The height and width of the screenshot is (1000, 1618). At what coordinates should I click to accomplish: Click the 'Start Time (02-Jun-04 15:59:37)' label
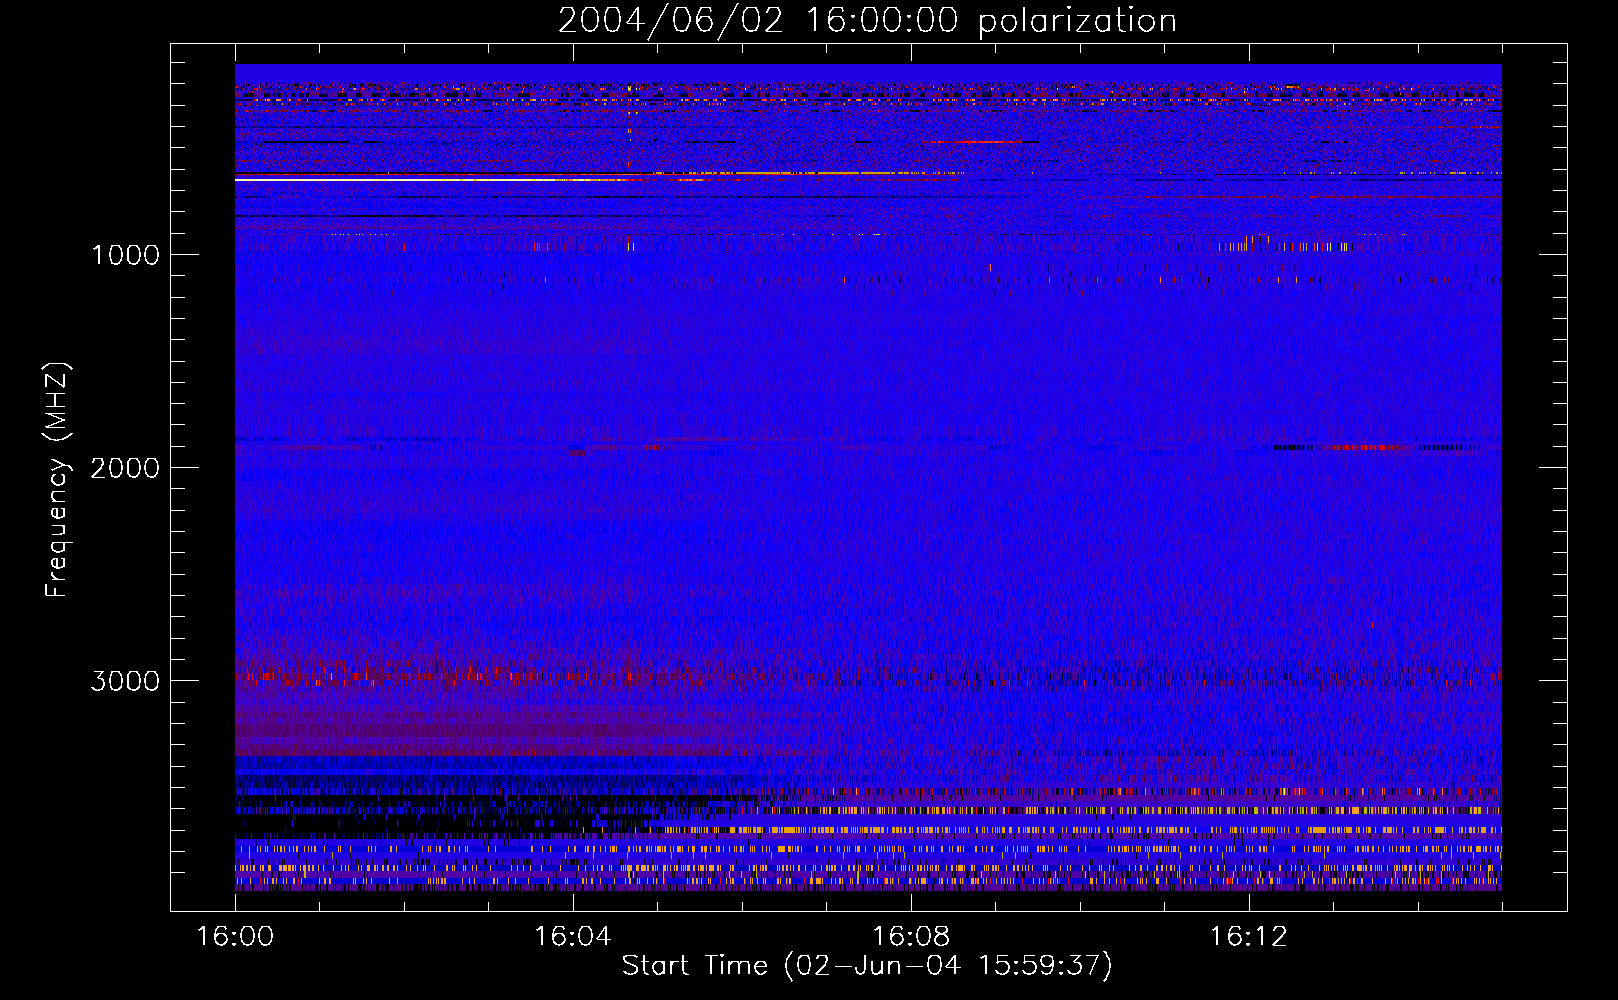tap(867, 966)
